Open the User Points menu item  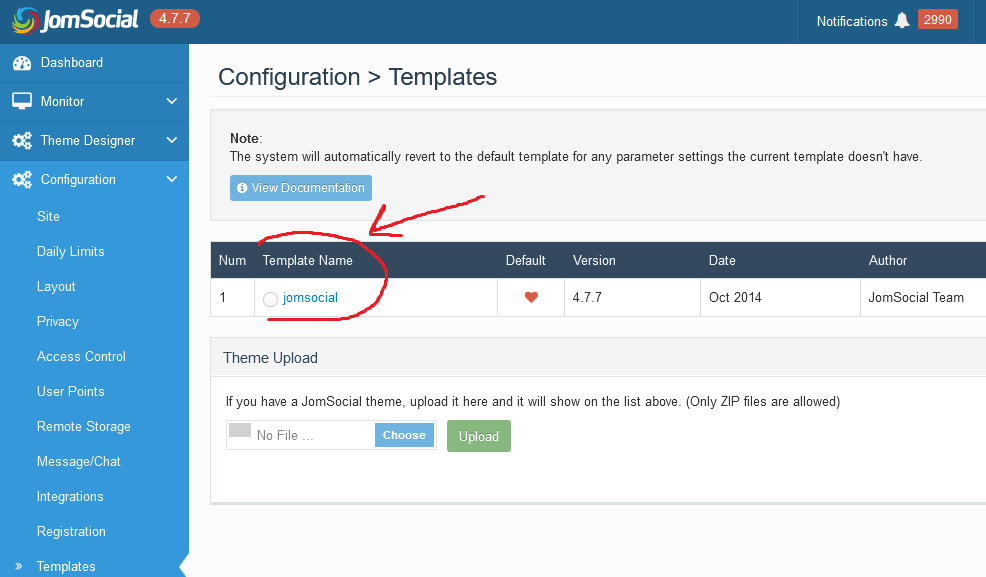(70, 391)
